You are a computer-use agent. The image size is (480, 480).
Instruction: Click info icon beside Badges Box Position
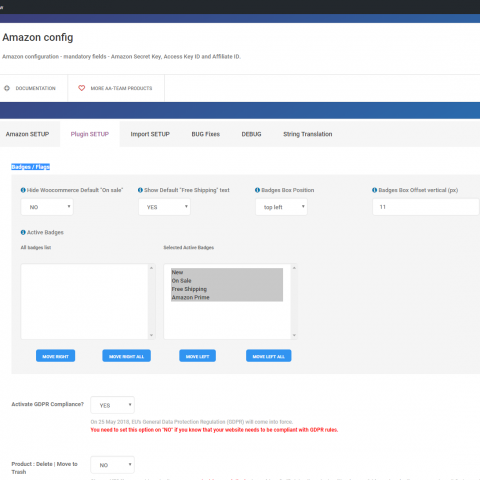coord(257,190)
